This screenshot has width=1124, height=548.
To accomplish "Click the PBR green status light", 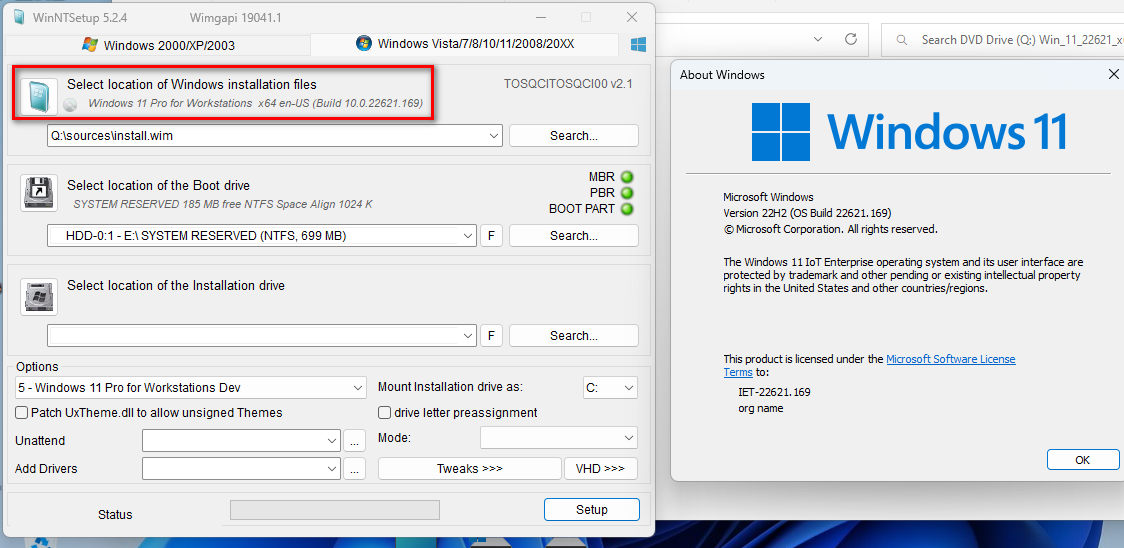I will [x=627, y=193].
